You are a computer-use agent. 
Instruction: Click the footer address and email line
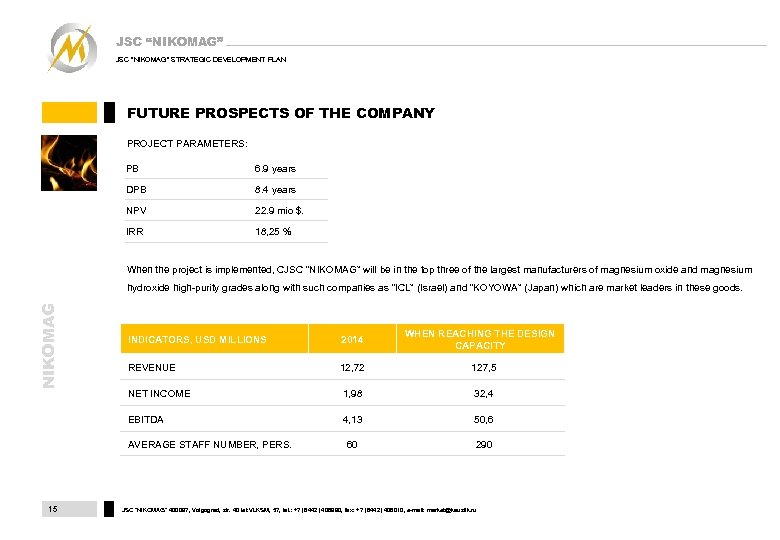(299, 510)
